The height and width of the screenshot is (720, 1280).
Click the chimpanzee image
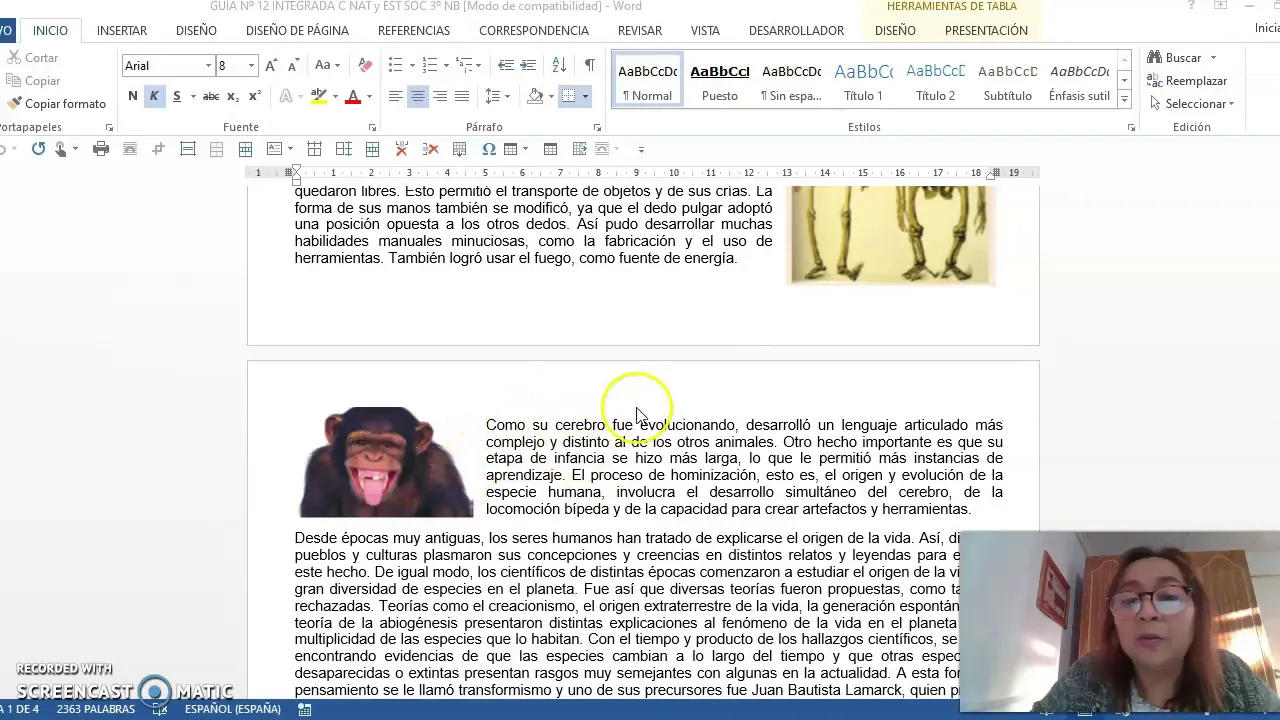click(387, 462)
